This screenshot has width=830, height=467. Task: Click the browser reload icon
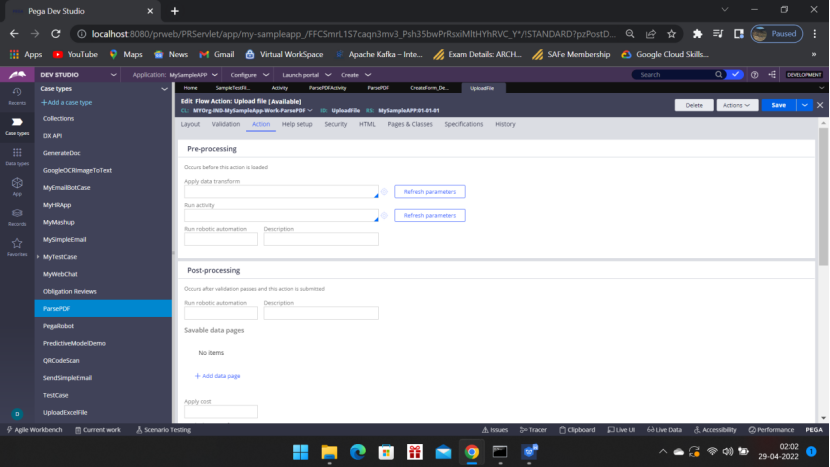click(x=56, y=34)
